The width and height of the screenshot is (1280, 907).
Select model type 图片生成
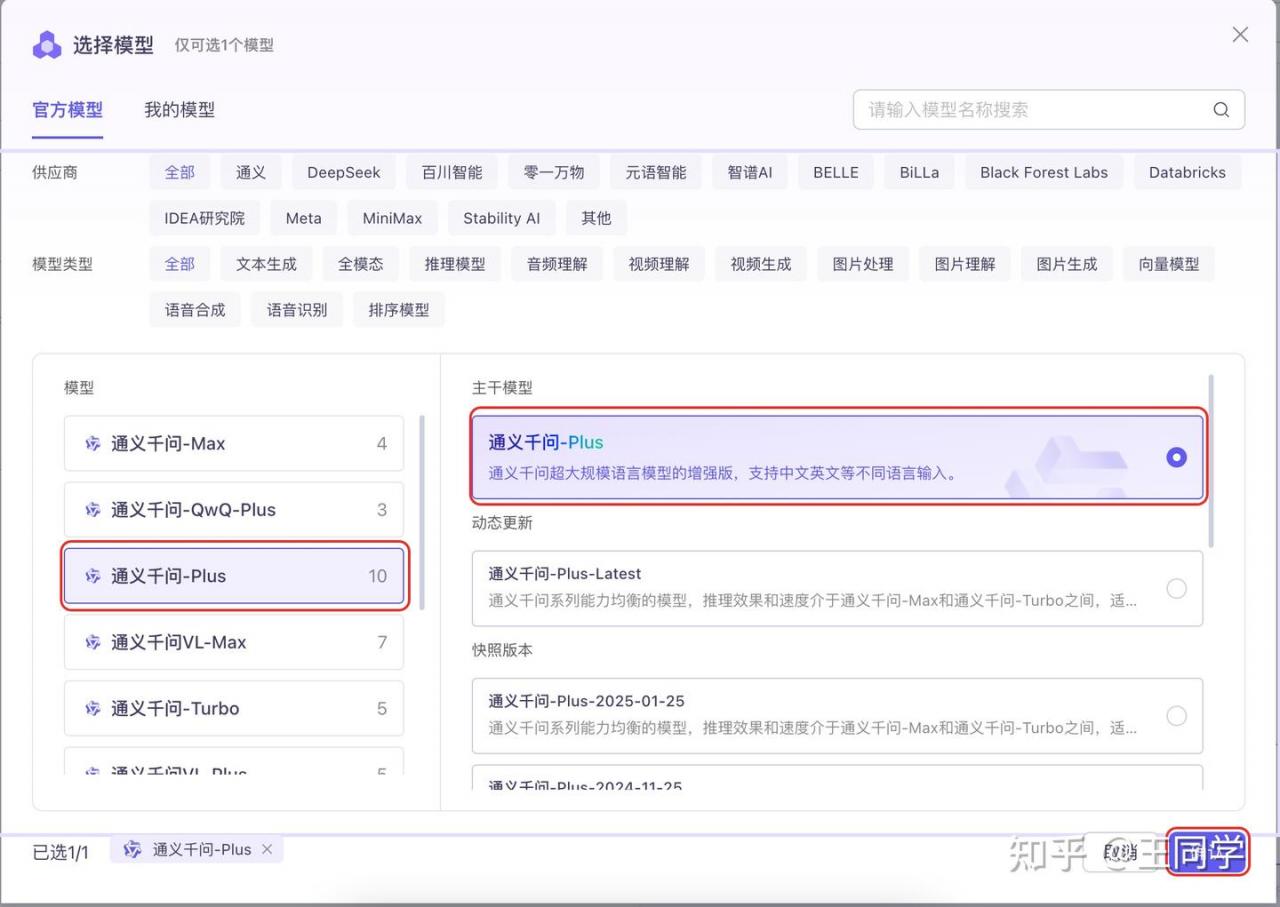pyautogui.click(x=1067, y=264)
